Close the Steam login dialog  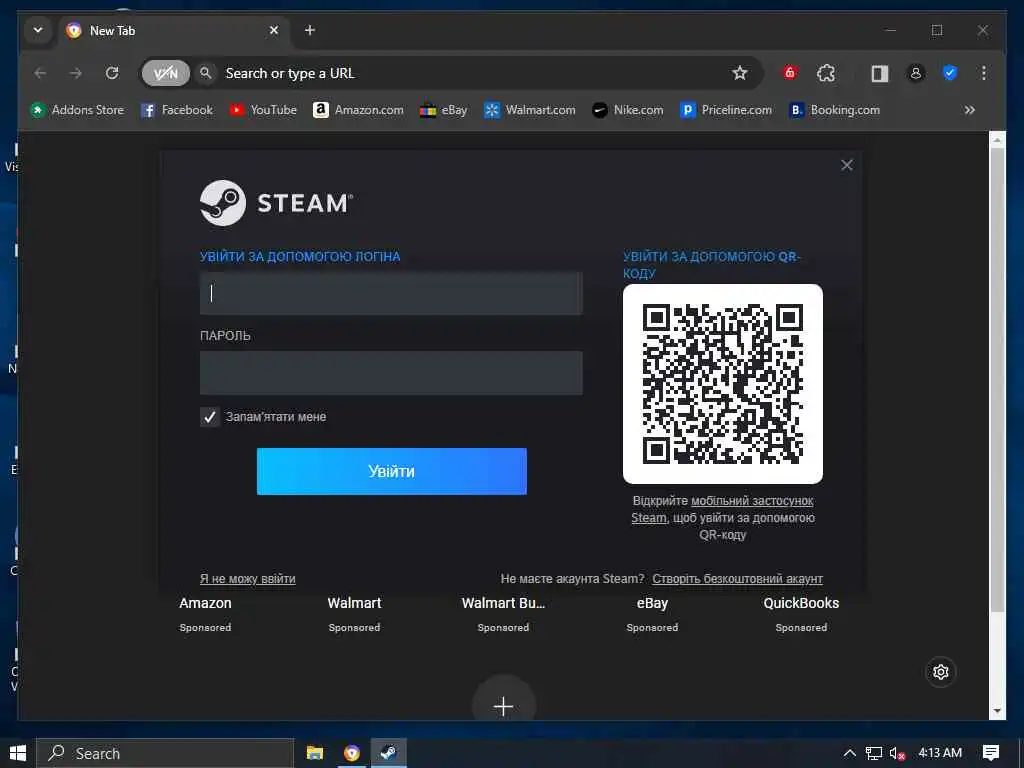coord(846,165)
